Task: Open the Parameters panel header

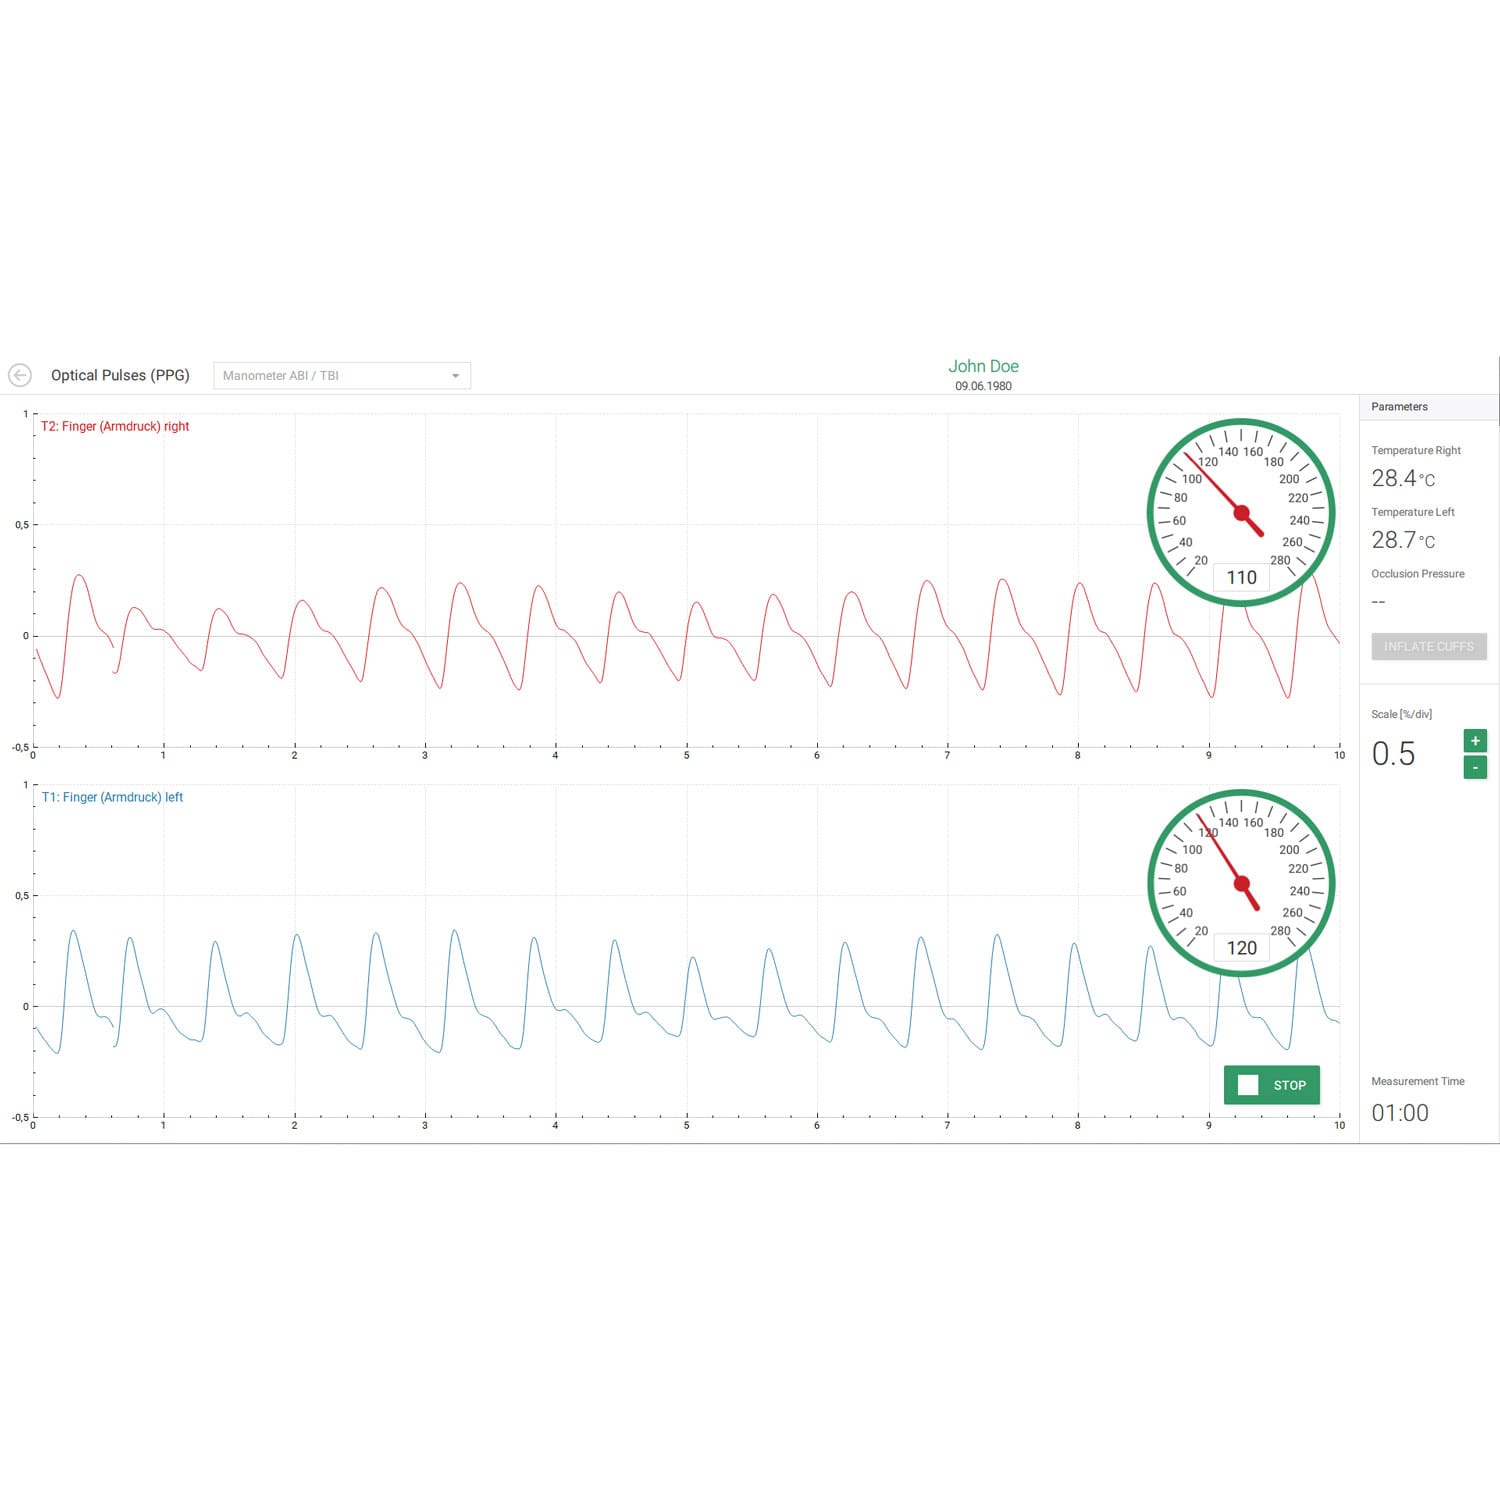Action: pyautogui.click(x=1429, y=407)
